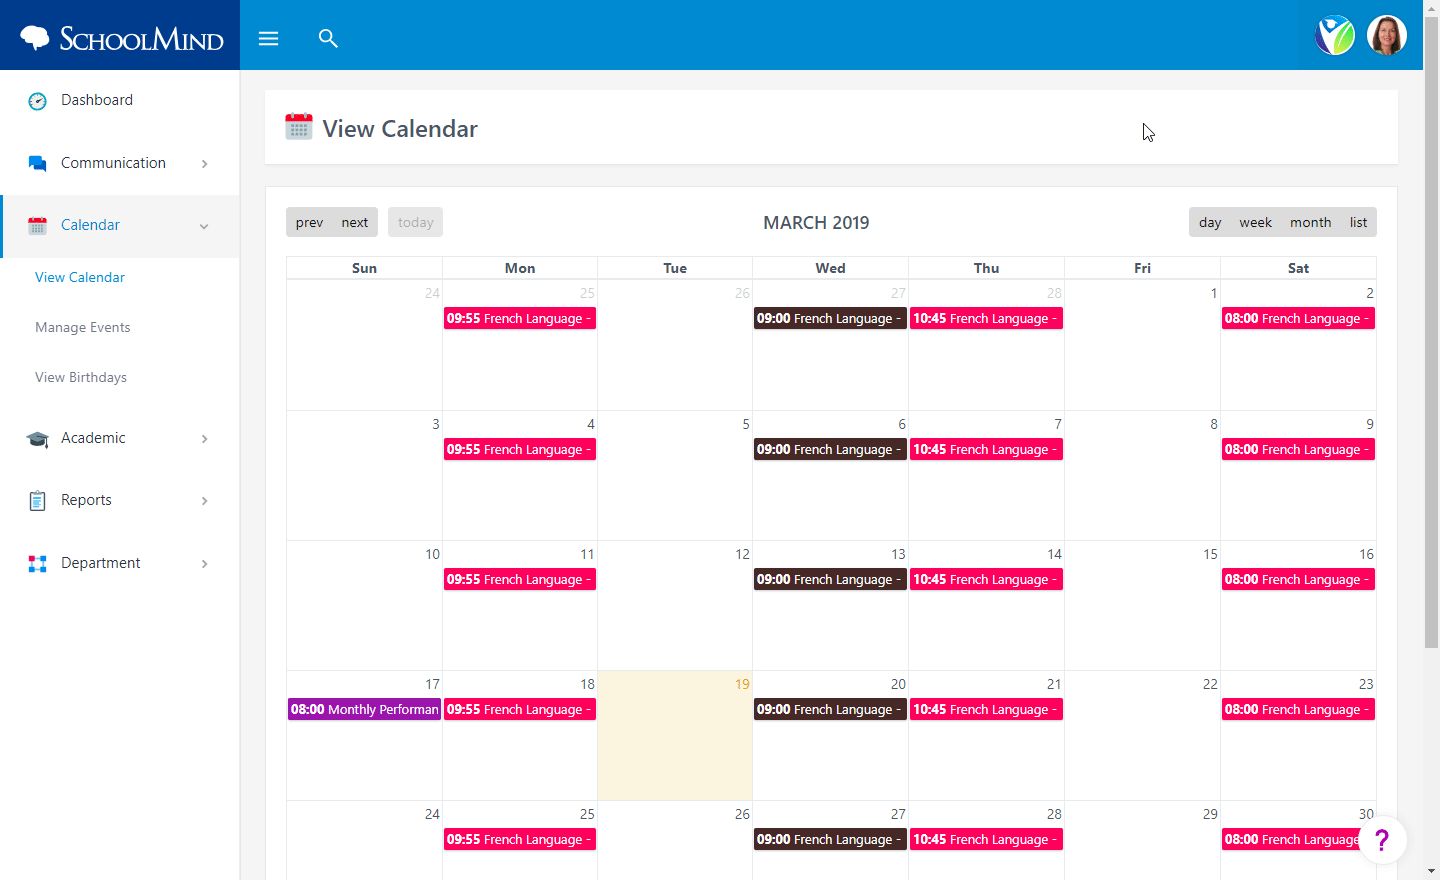The width and height of the screenshot is (1440, 880).
Task: Click the Reports clipboard icon
Action: click(37, 500)
